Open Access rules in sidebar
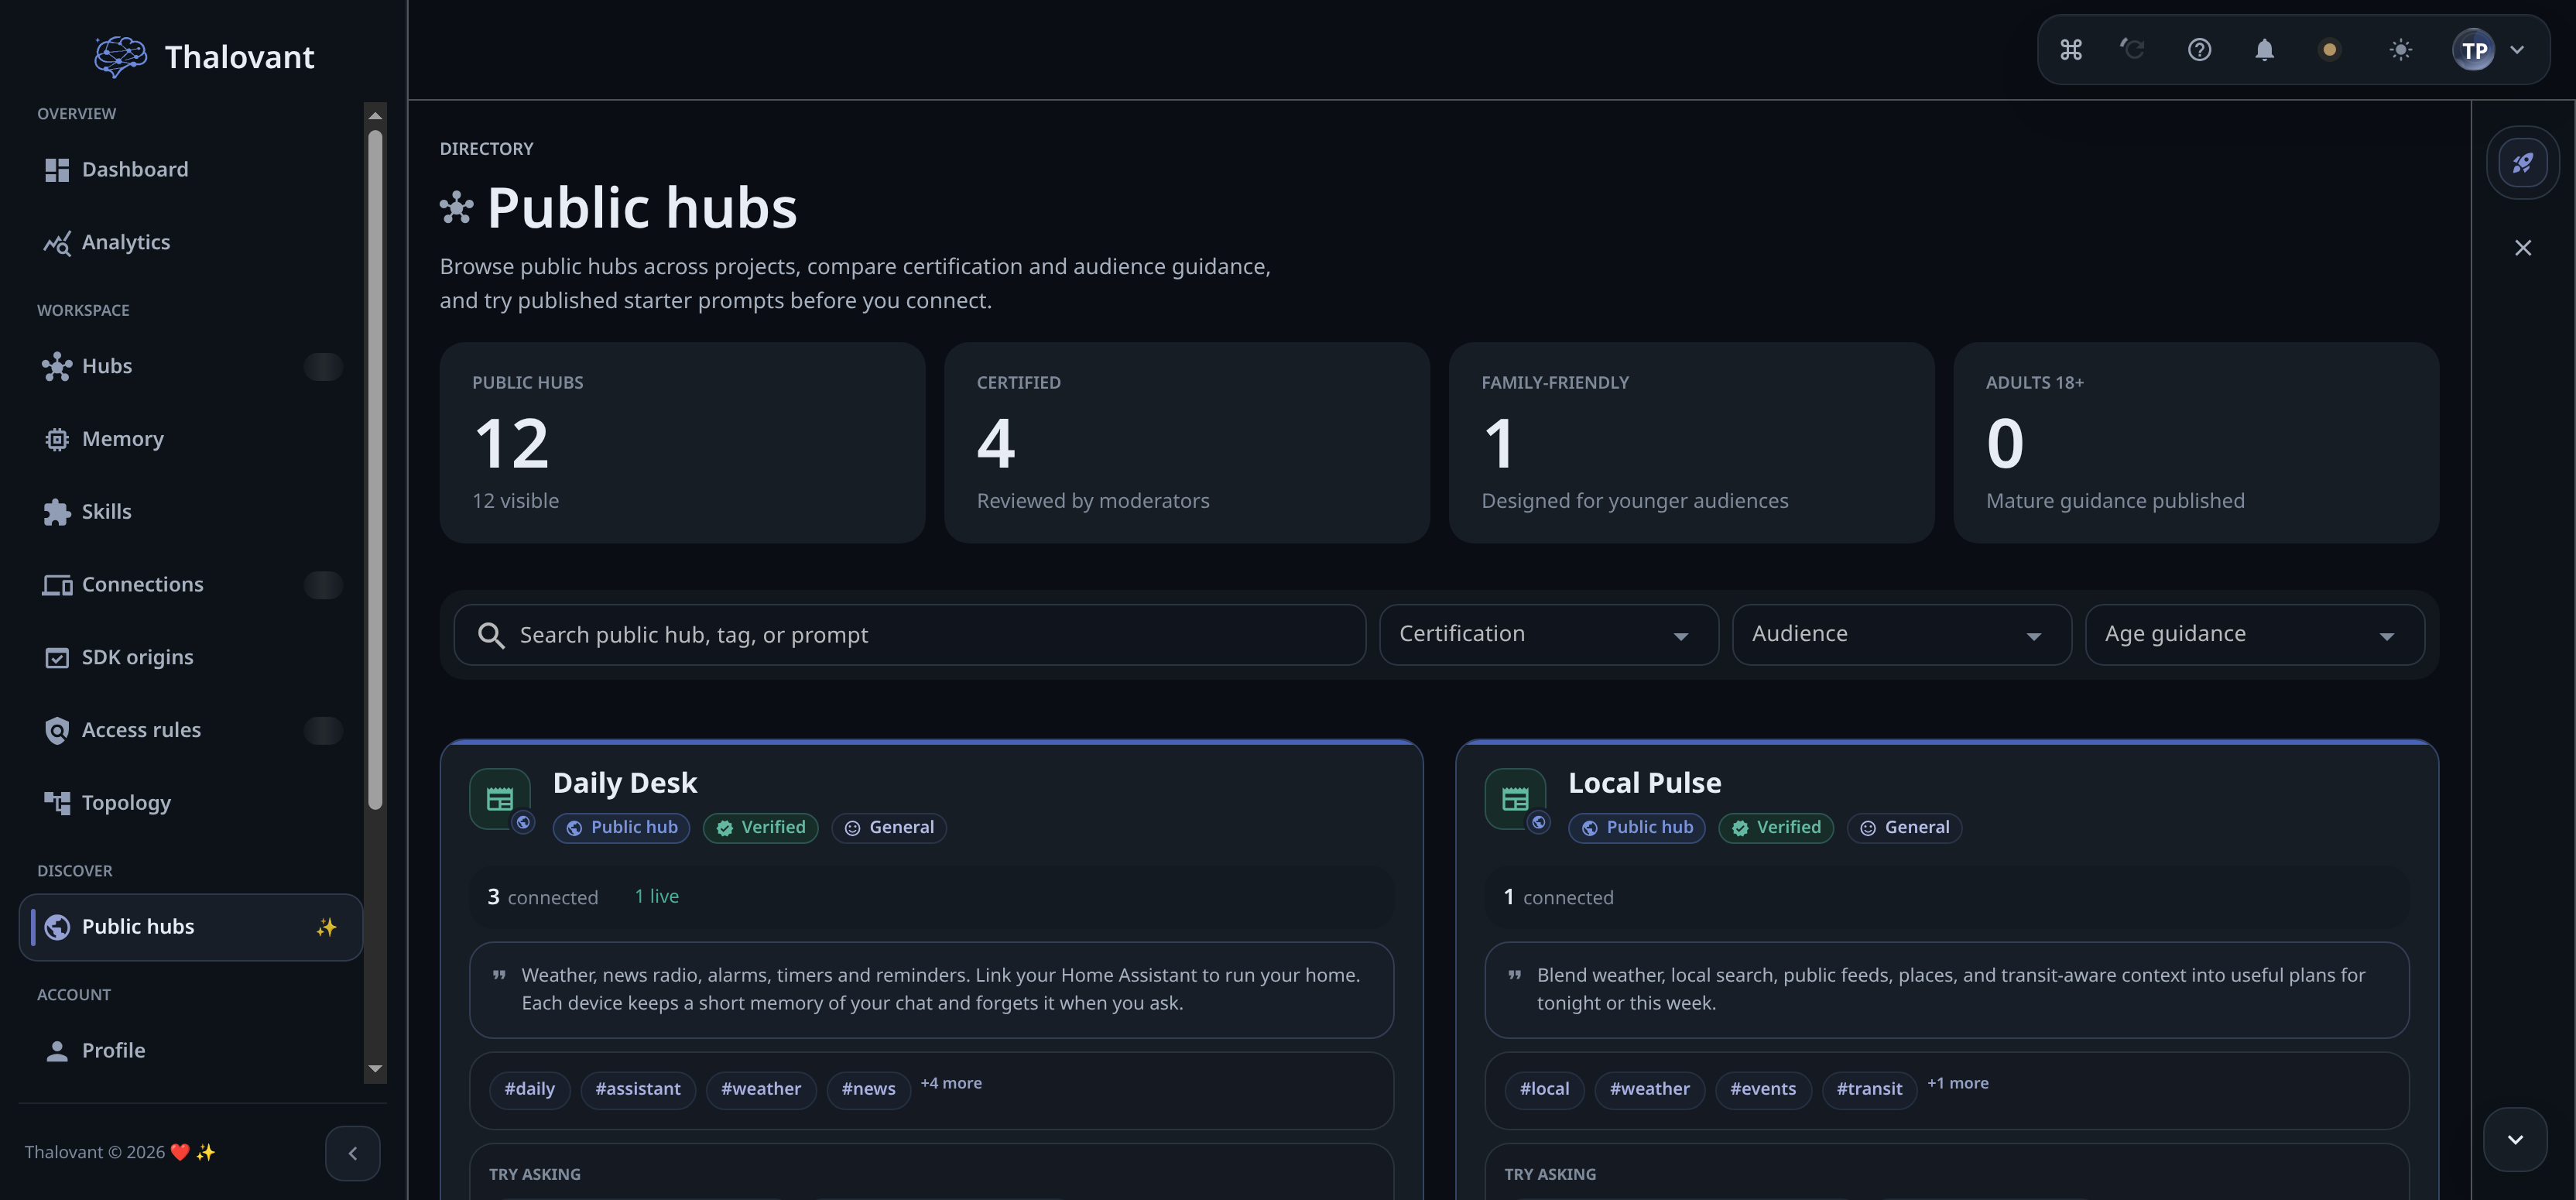This screenshot has height=1200, width=2576. 190,731
